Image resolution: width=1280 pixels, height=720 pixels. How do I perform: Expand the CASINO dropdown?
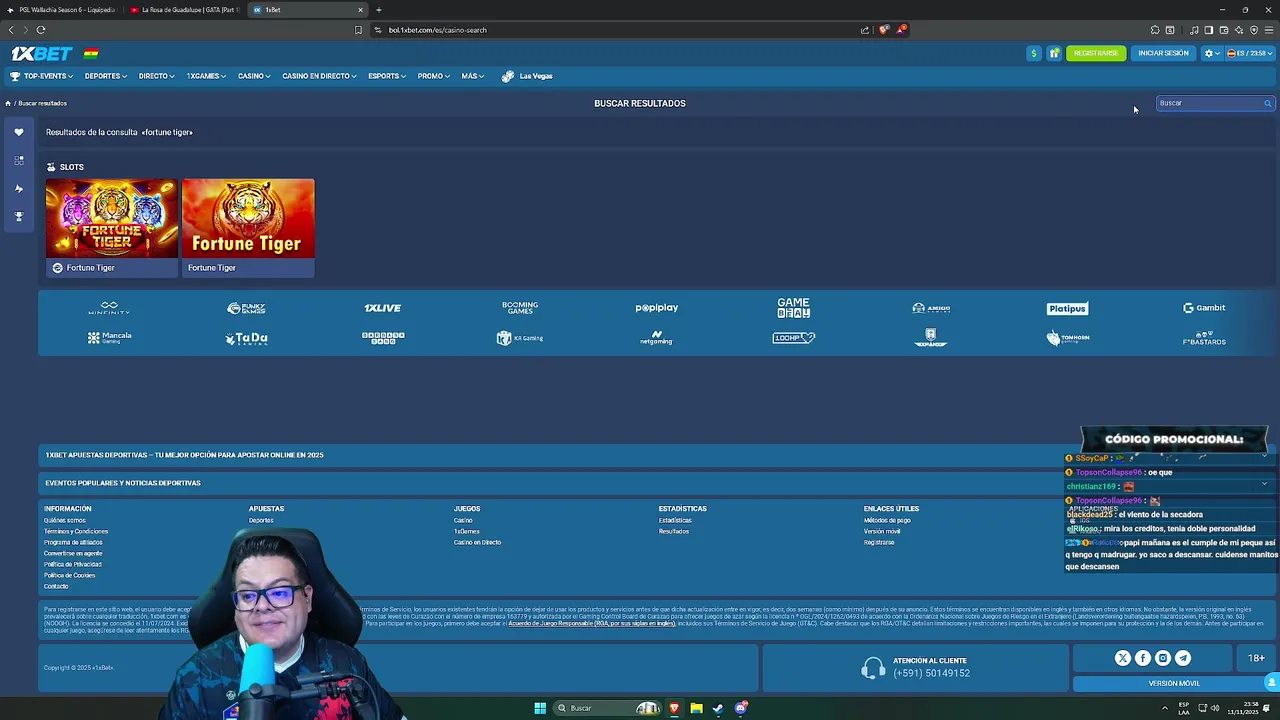pyautogui.click(x=254, y=76)
